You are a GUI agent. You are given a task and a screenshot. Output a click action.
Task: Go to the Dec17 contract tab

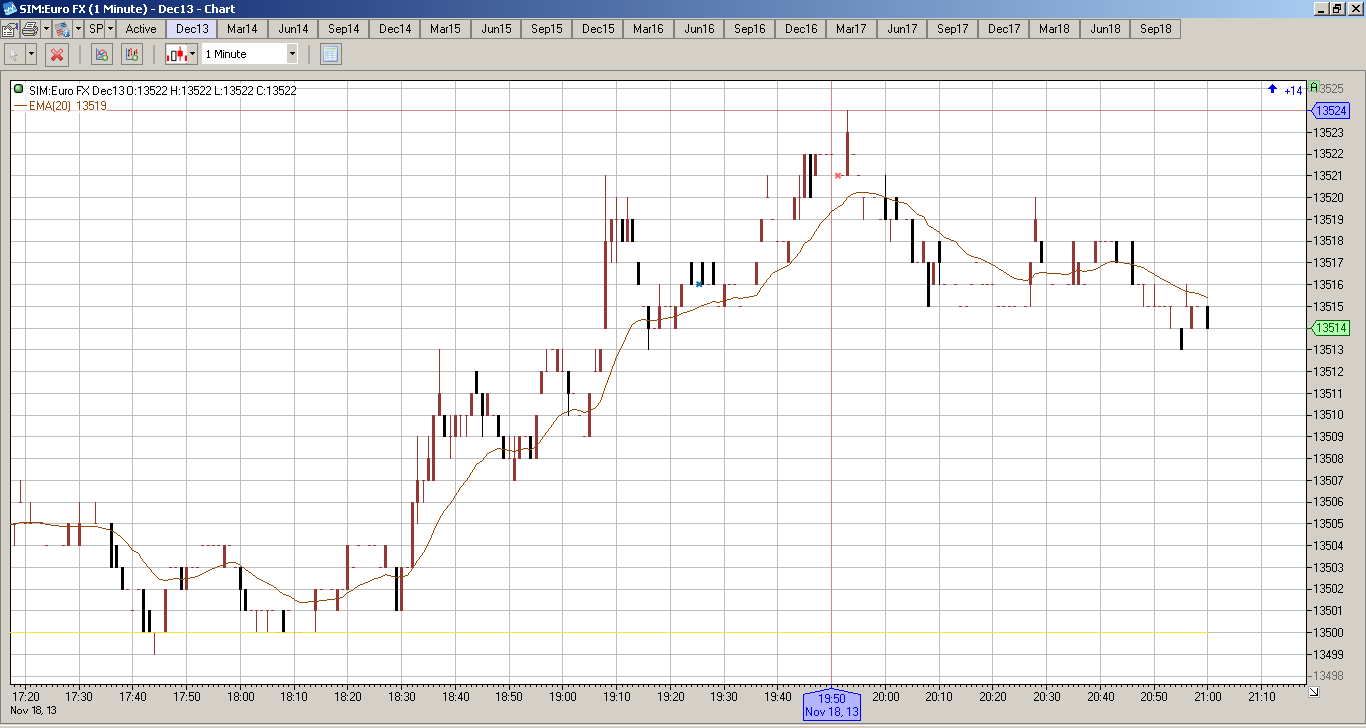tap(1004, 29)
